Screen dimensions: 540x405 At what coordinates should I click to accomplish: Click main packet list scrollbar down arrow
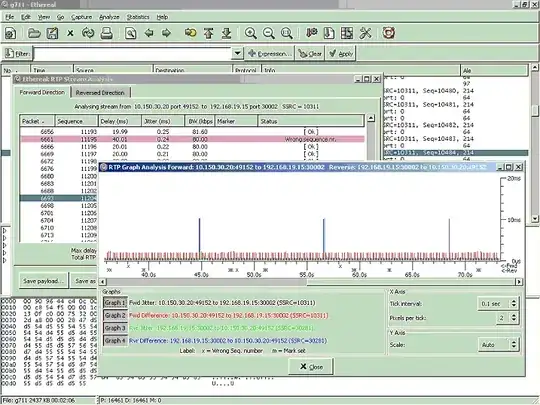coord(534,218)
